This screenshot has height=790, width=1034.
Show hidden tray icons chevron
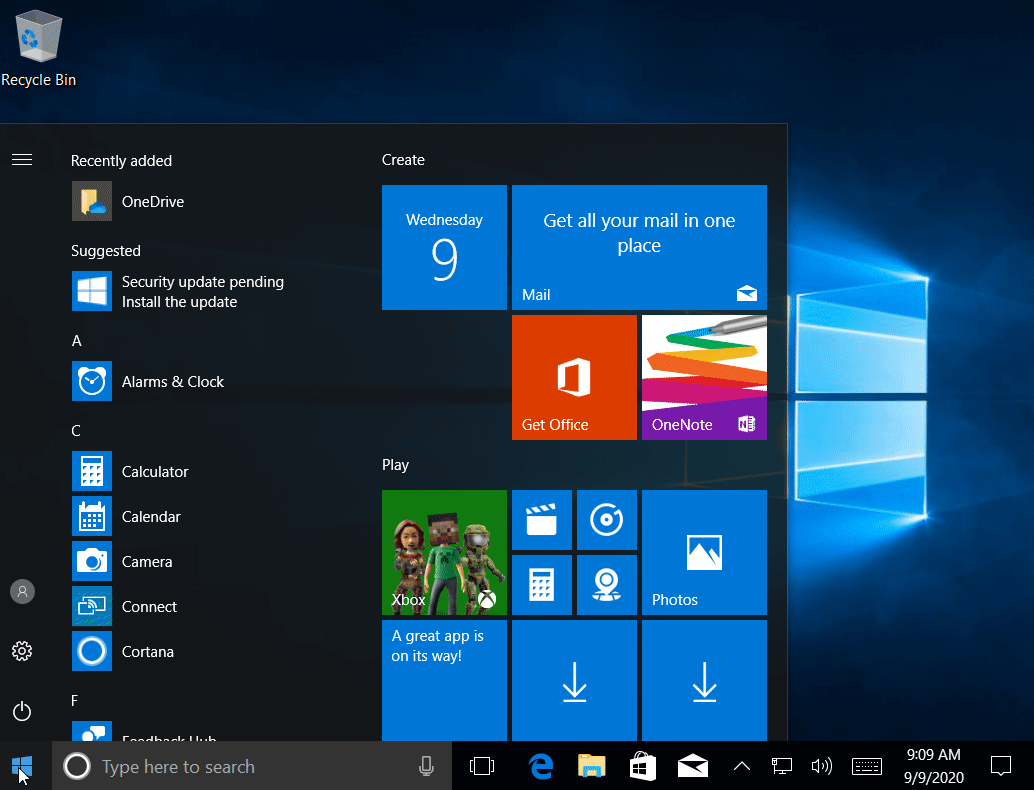(742, 766)
